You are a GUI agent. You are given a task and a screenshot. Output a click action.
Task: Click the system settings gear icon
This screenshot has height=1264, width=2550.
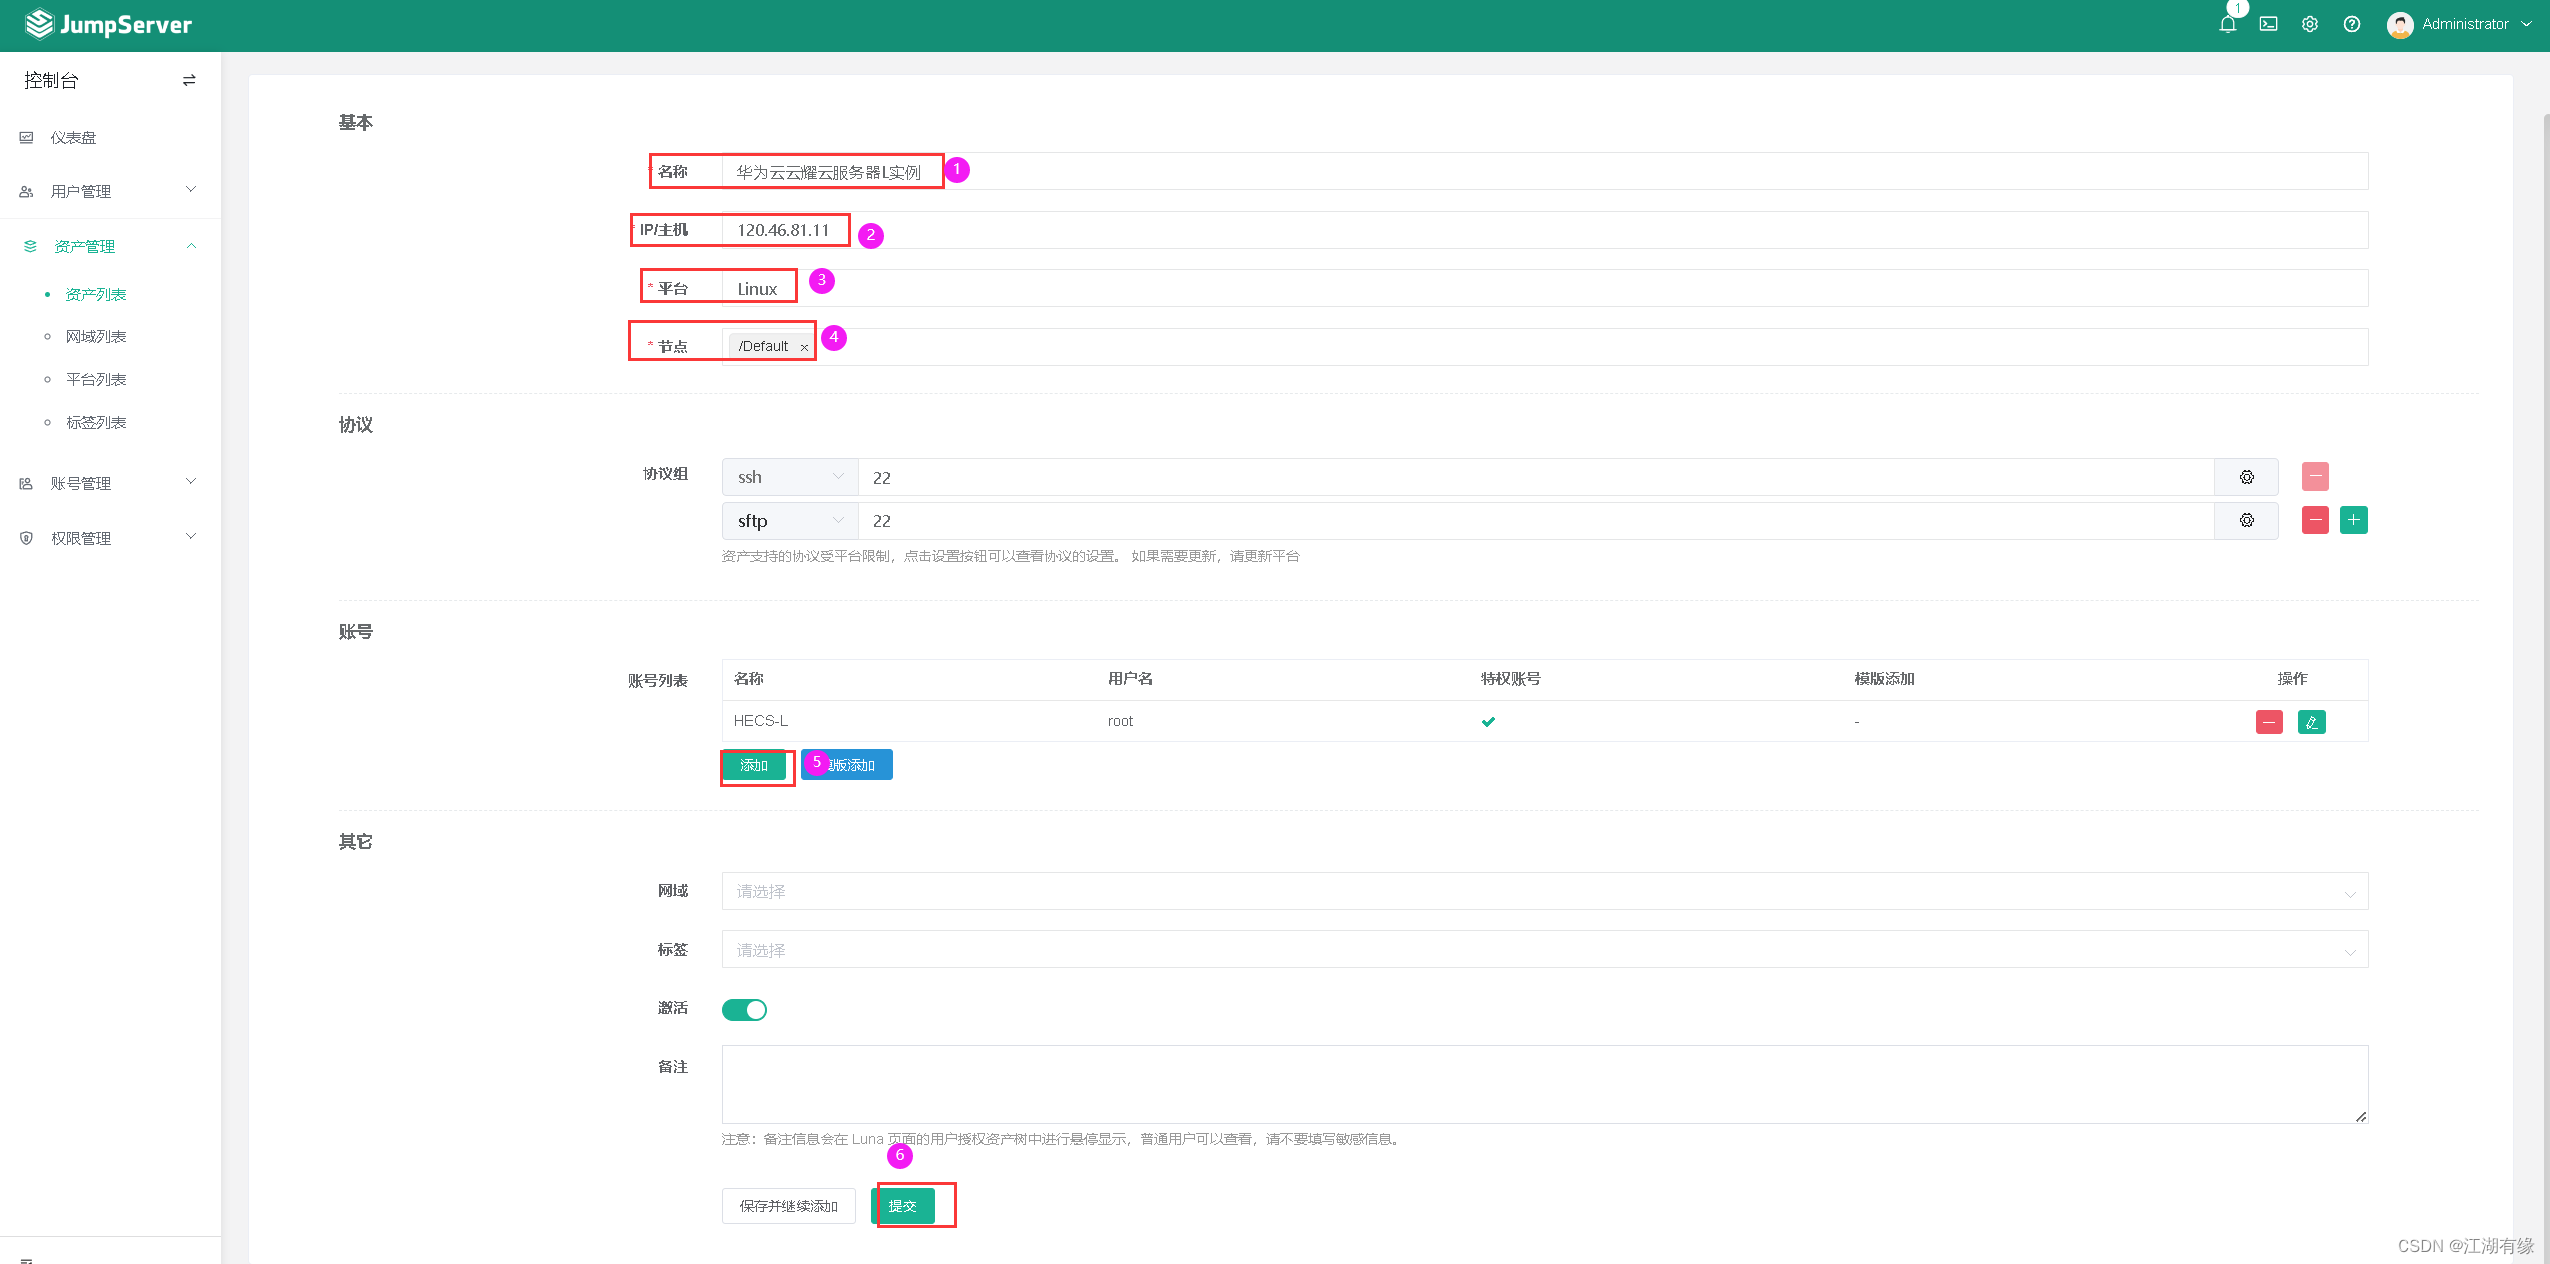click(2309, 24)
